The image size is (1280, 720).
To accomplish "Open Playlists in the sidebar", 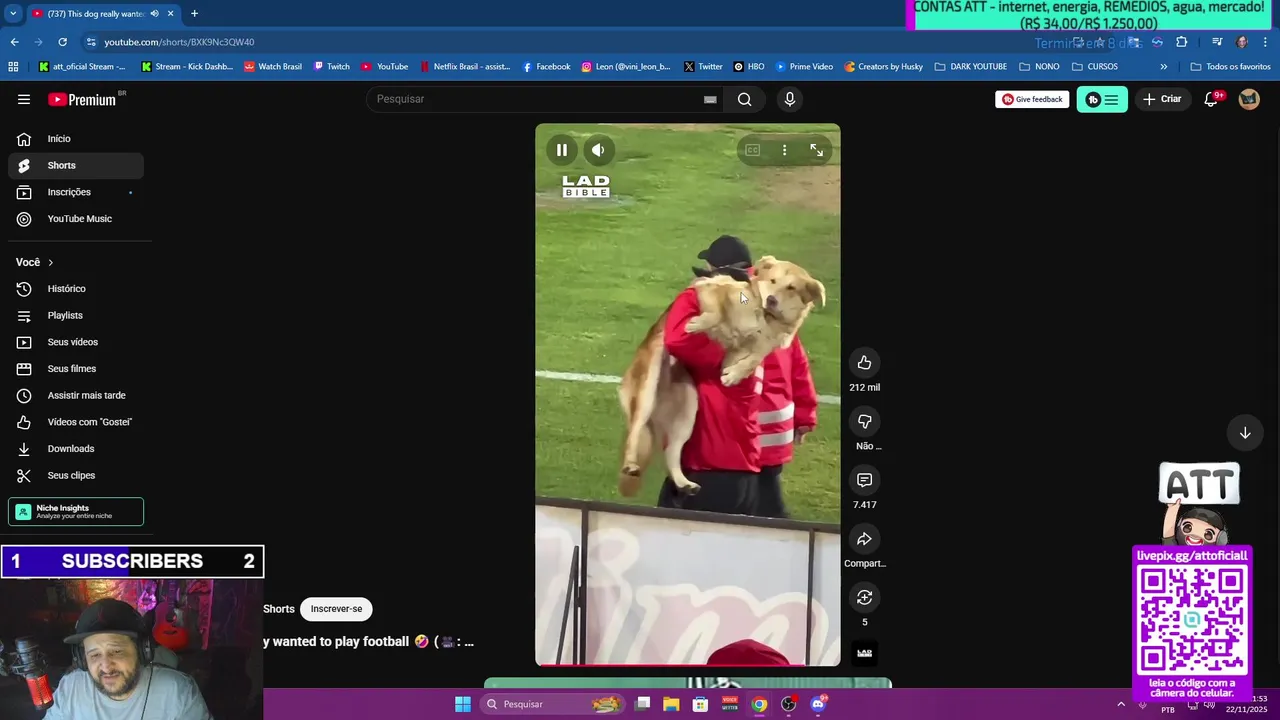I will pos(76,315).
